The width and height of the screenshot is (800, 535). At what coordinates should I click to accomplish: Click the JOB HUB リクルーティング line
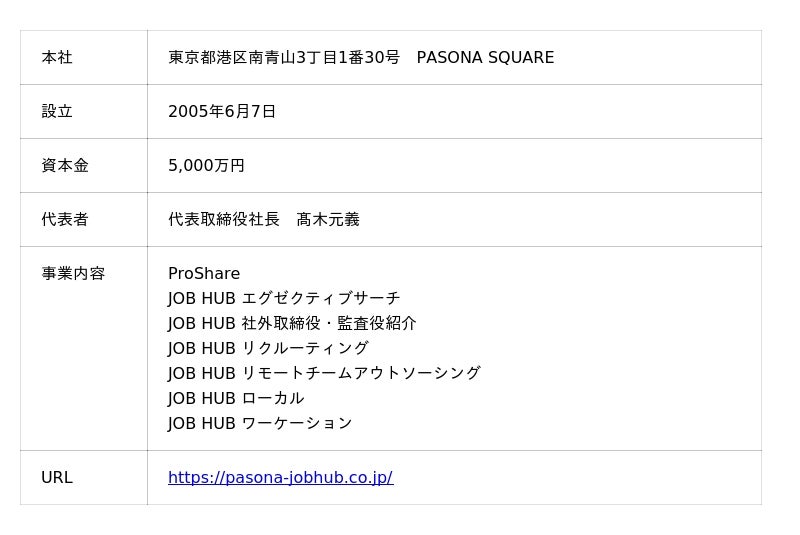268,348
